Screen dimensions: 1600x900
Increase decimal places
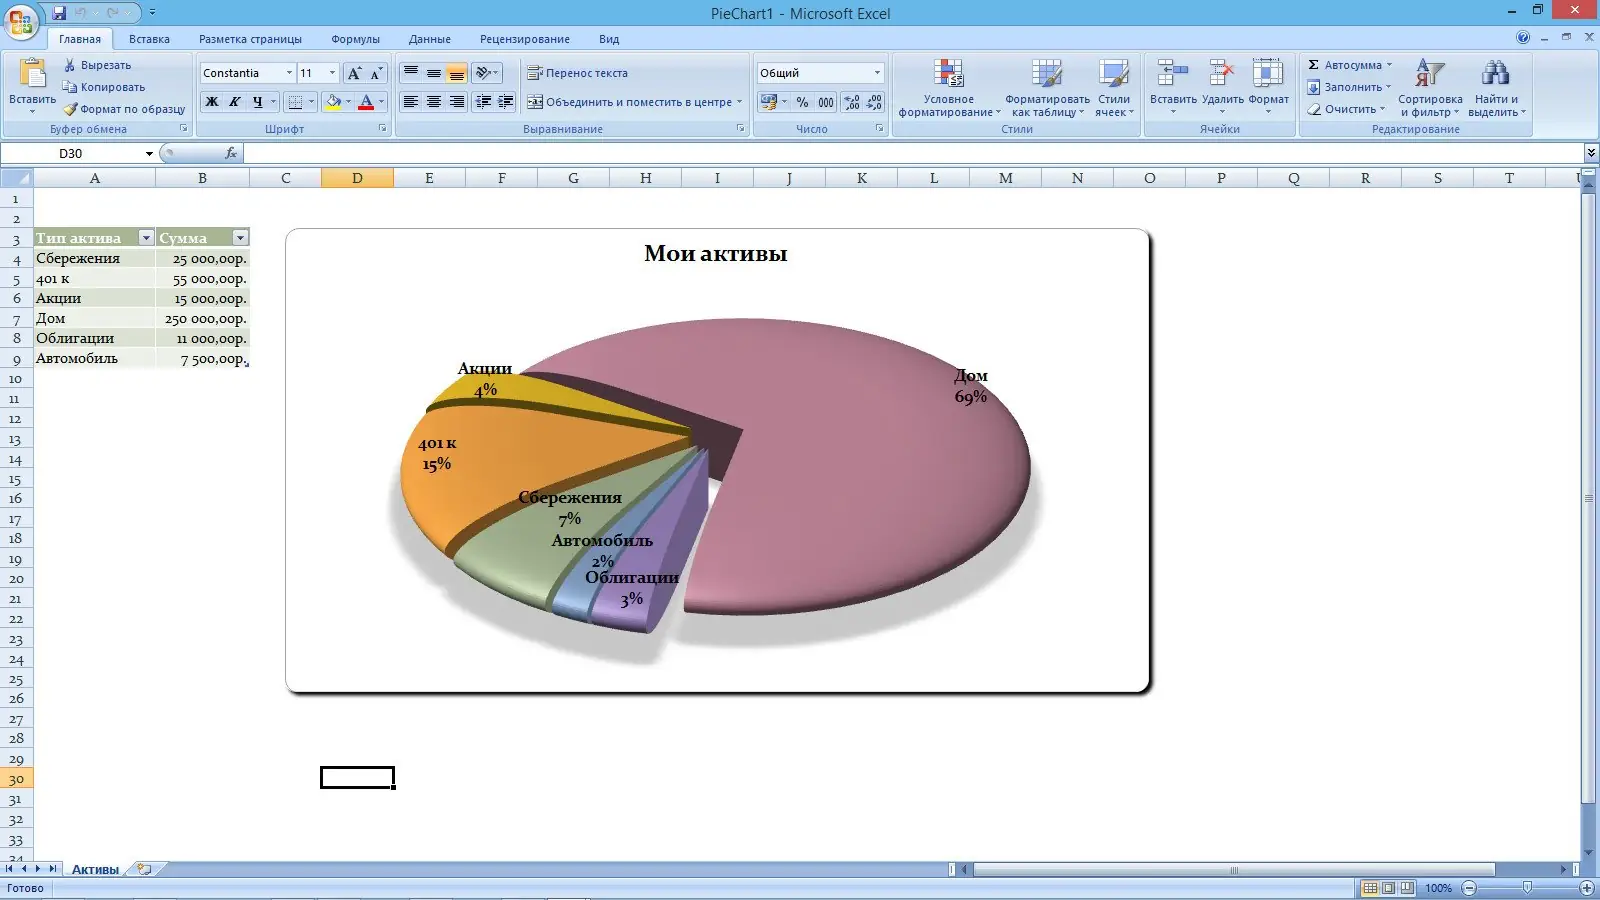(x=852, y=102)
